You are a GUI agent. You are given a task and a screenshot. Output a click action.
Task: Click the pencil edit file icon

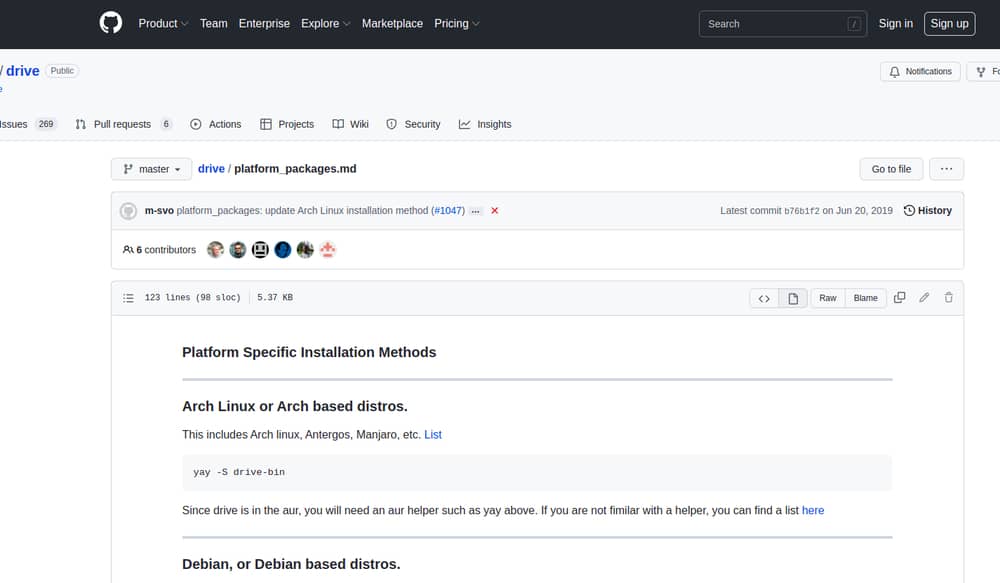tap(924, 298)
